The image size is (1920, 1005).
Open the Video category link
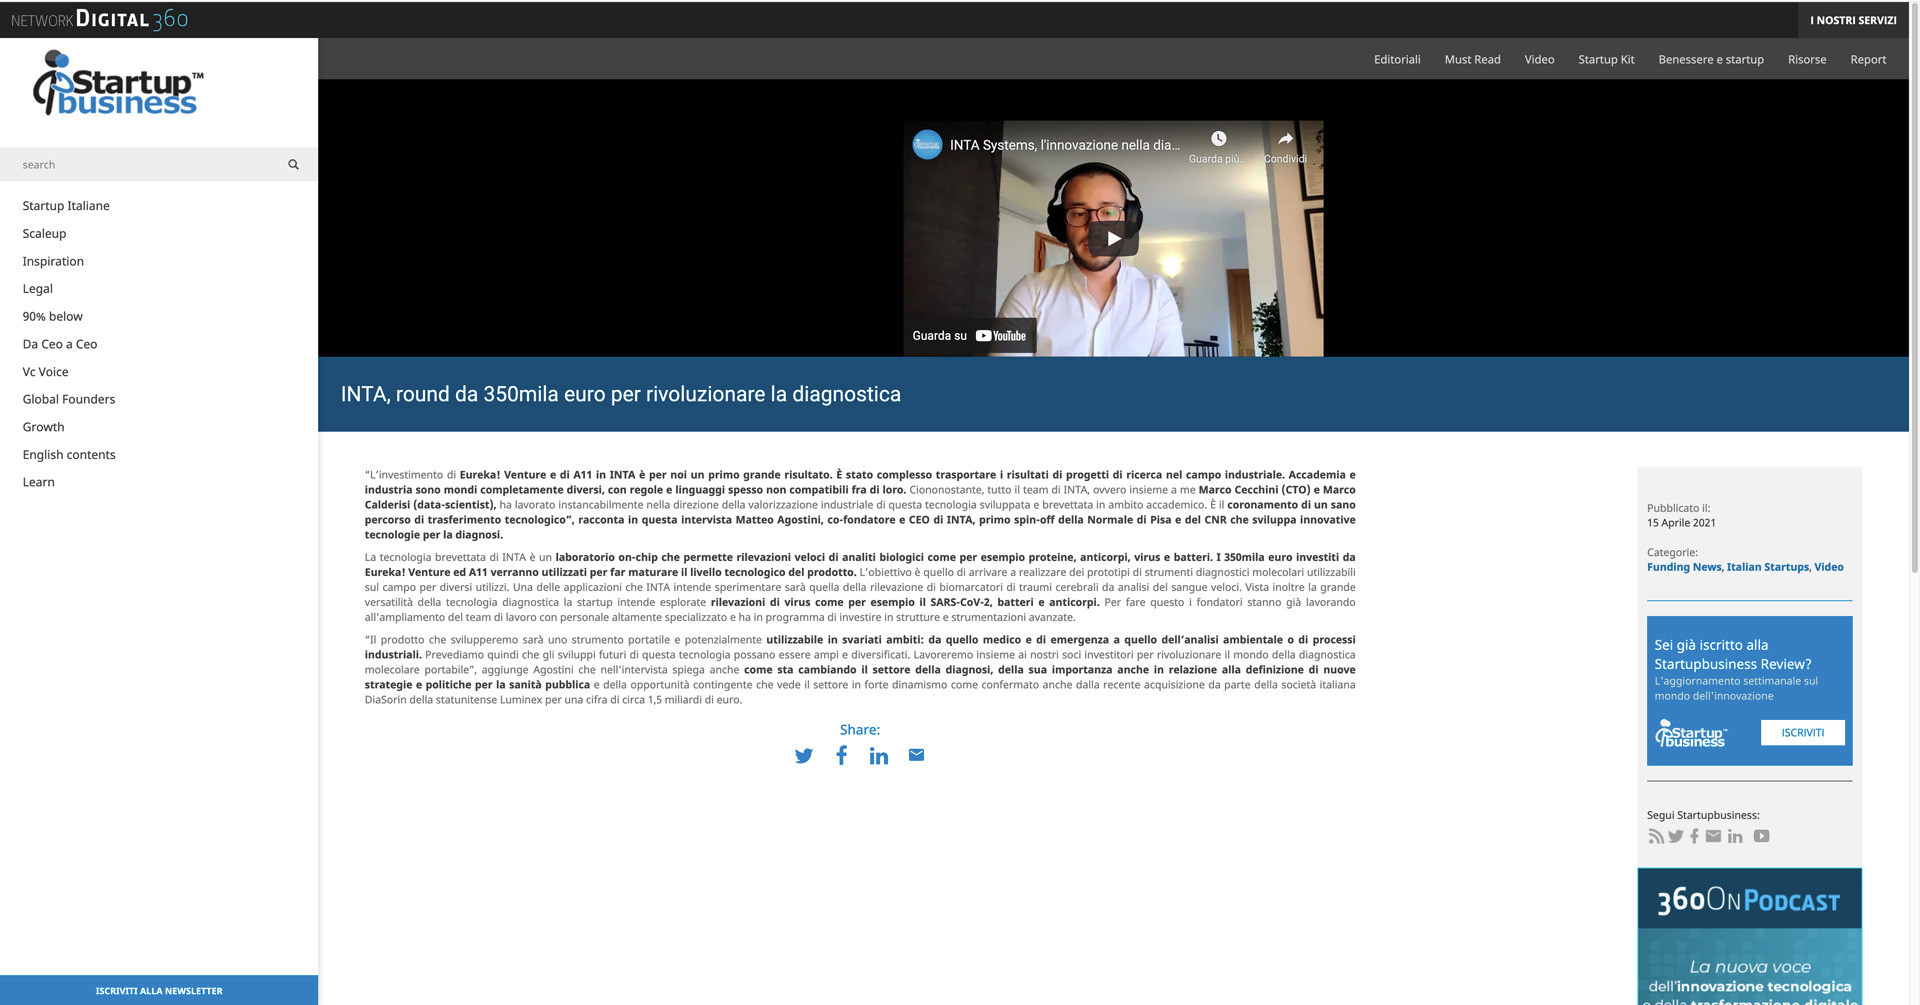coord(1829,567)
